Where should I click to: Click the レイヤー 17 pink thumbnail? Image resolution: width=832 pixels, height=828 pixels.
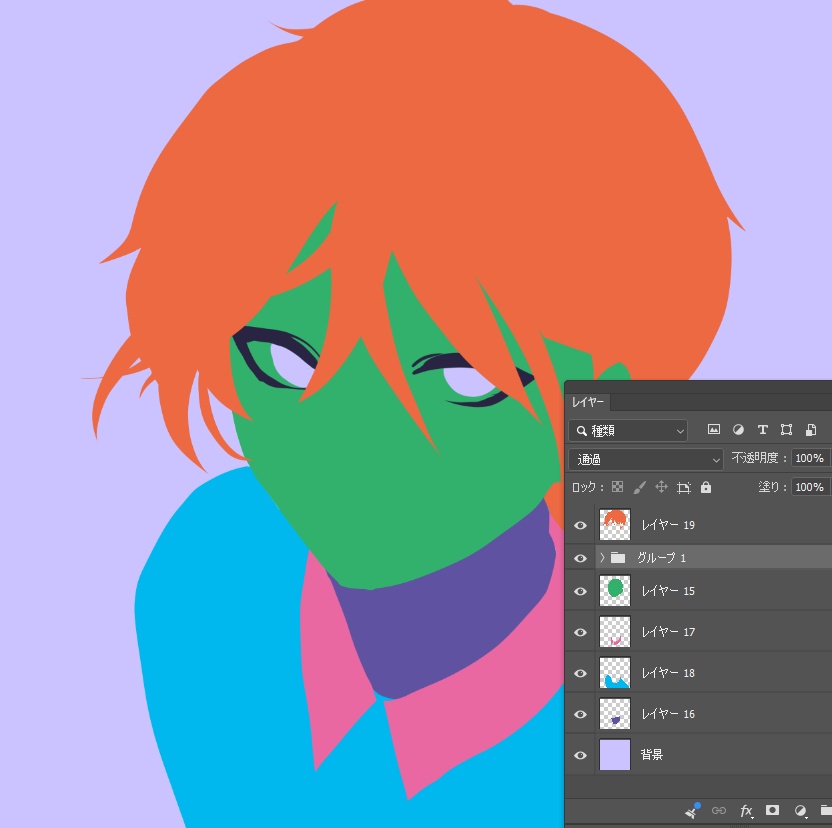[x=615, y=632]
